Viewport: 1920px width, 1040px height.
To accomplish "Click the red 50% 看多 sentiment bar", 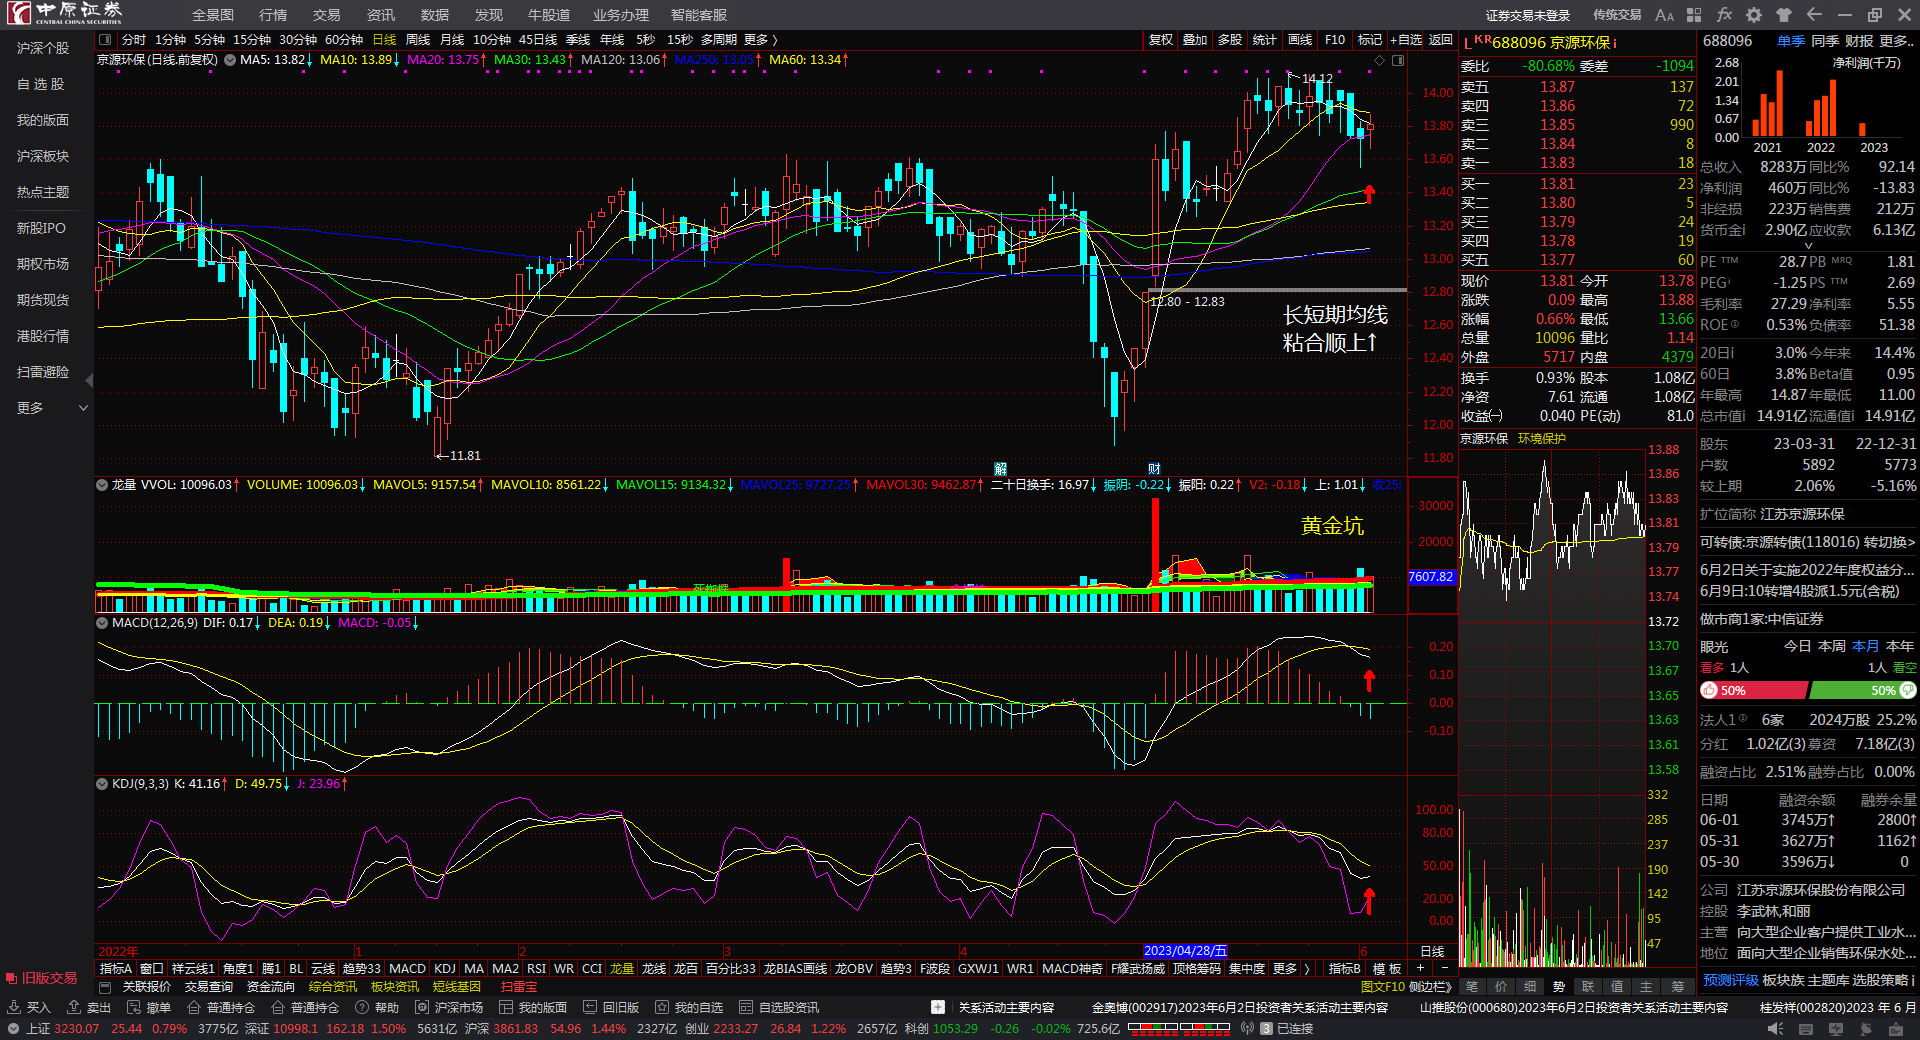I will [x=1754, y=690].
